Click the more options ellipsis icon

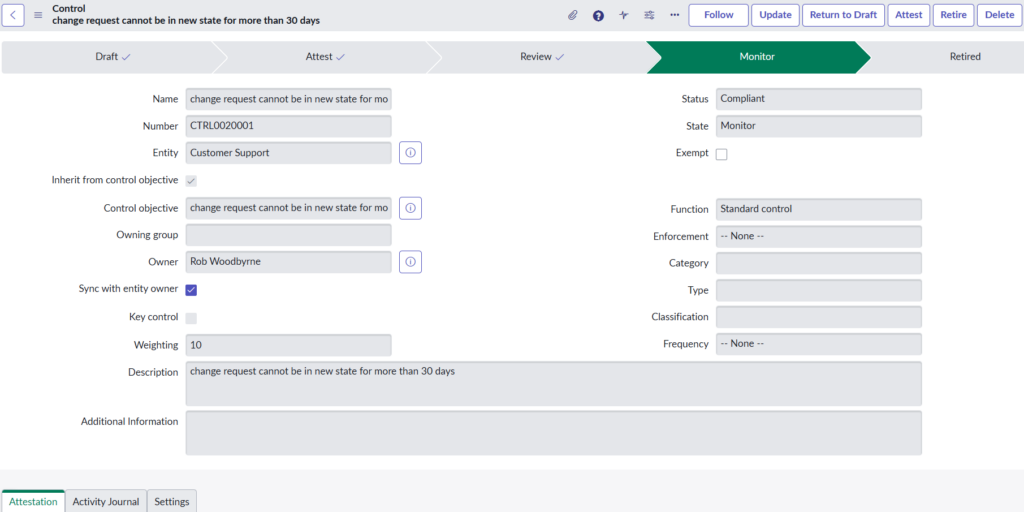pyautogui.click(x=674, y=15)
